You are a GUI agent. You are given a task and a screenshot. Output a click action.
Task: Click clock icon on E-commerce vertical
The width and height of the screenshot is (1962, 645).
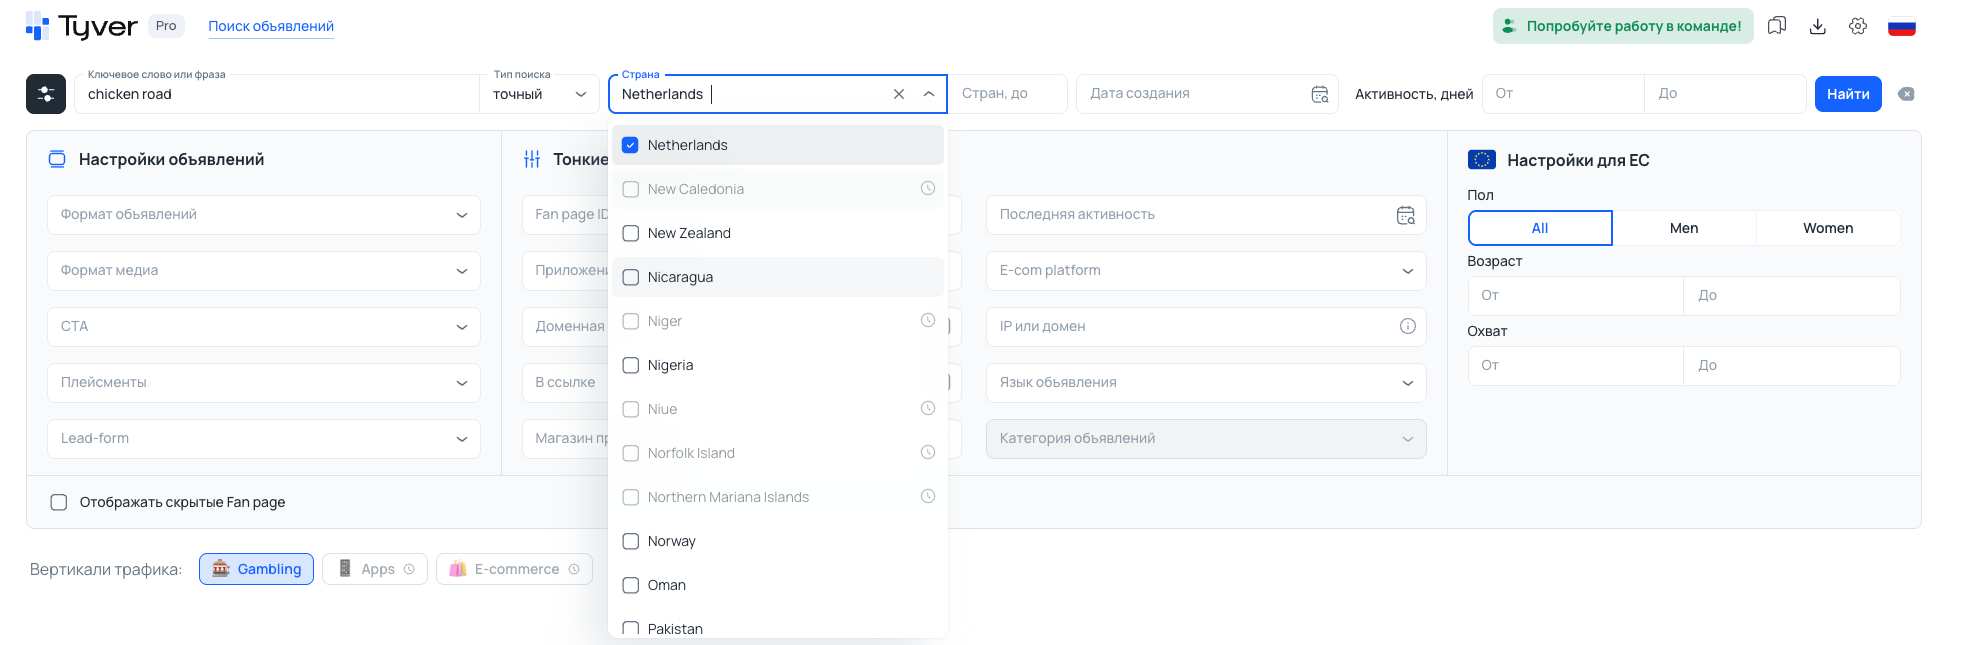click(574, 569)
